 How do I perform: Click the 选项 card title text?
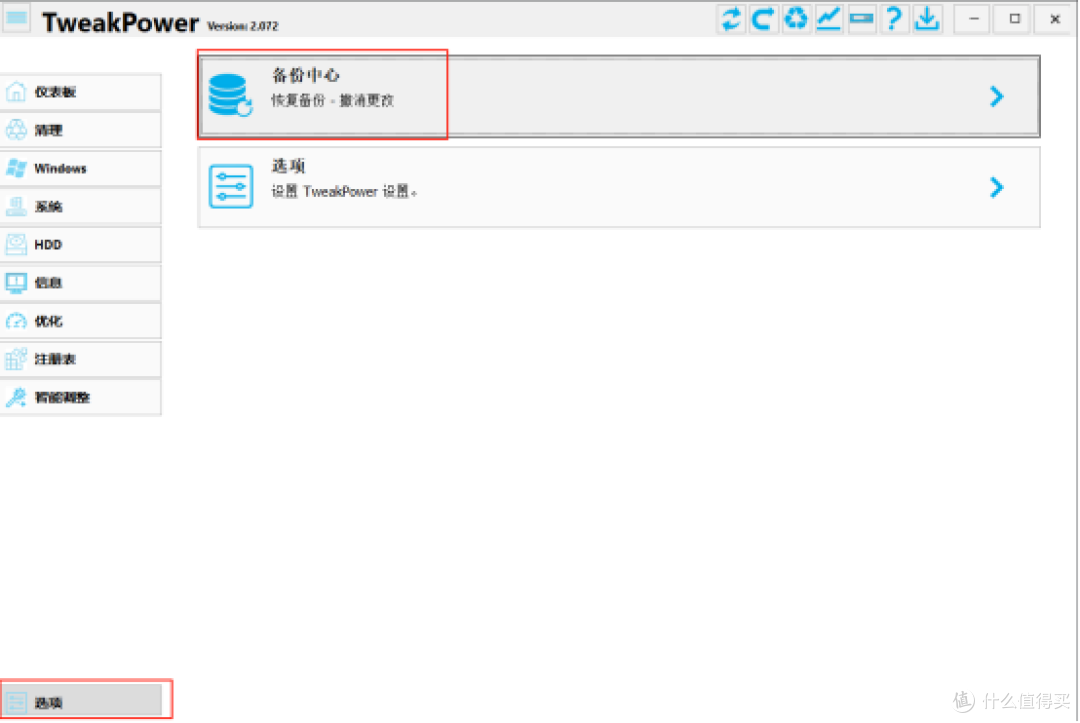pyautogui.click(x=288, y=166)
